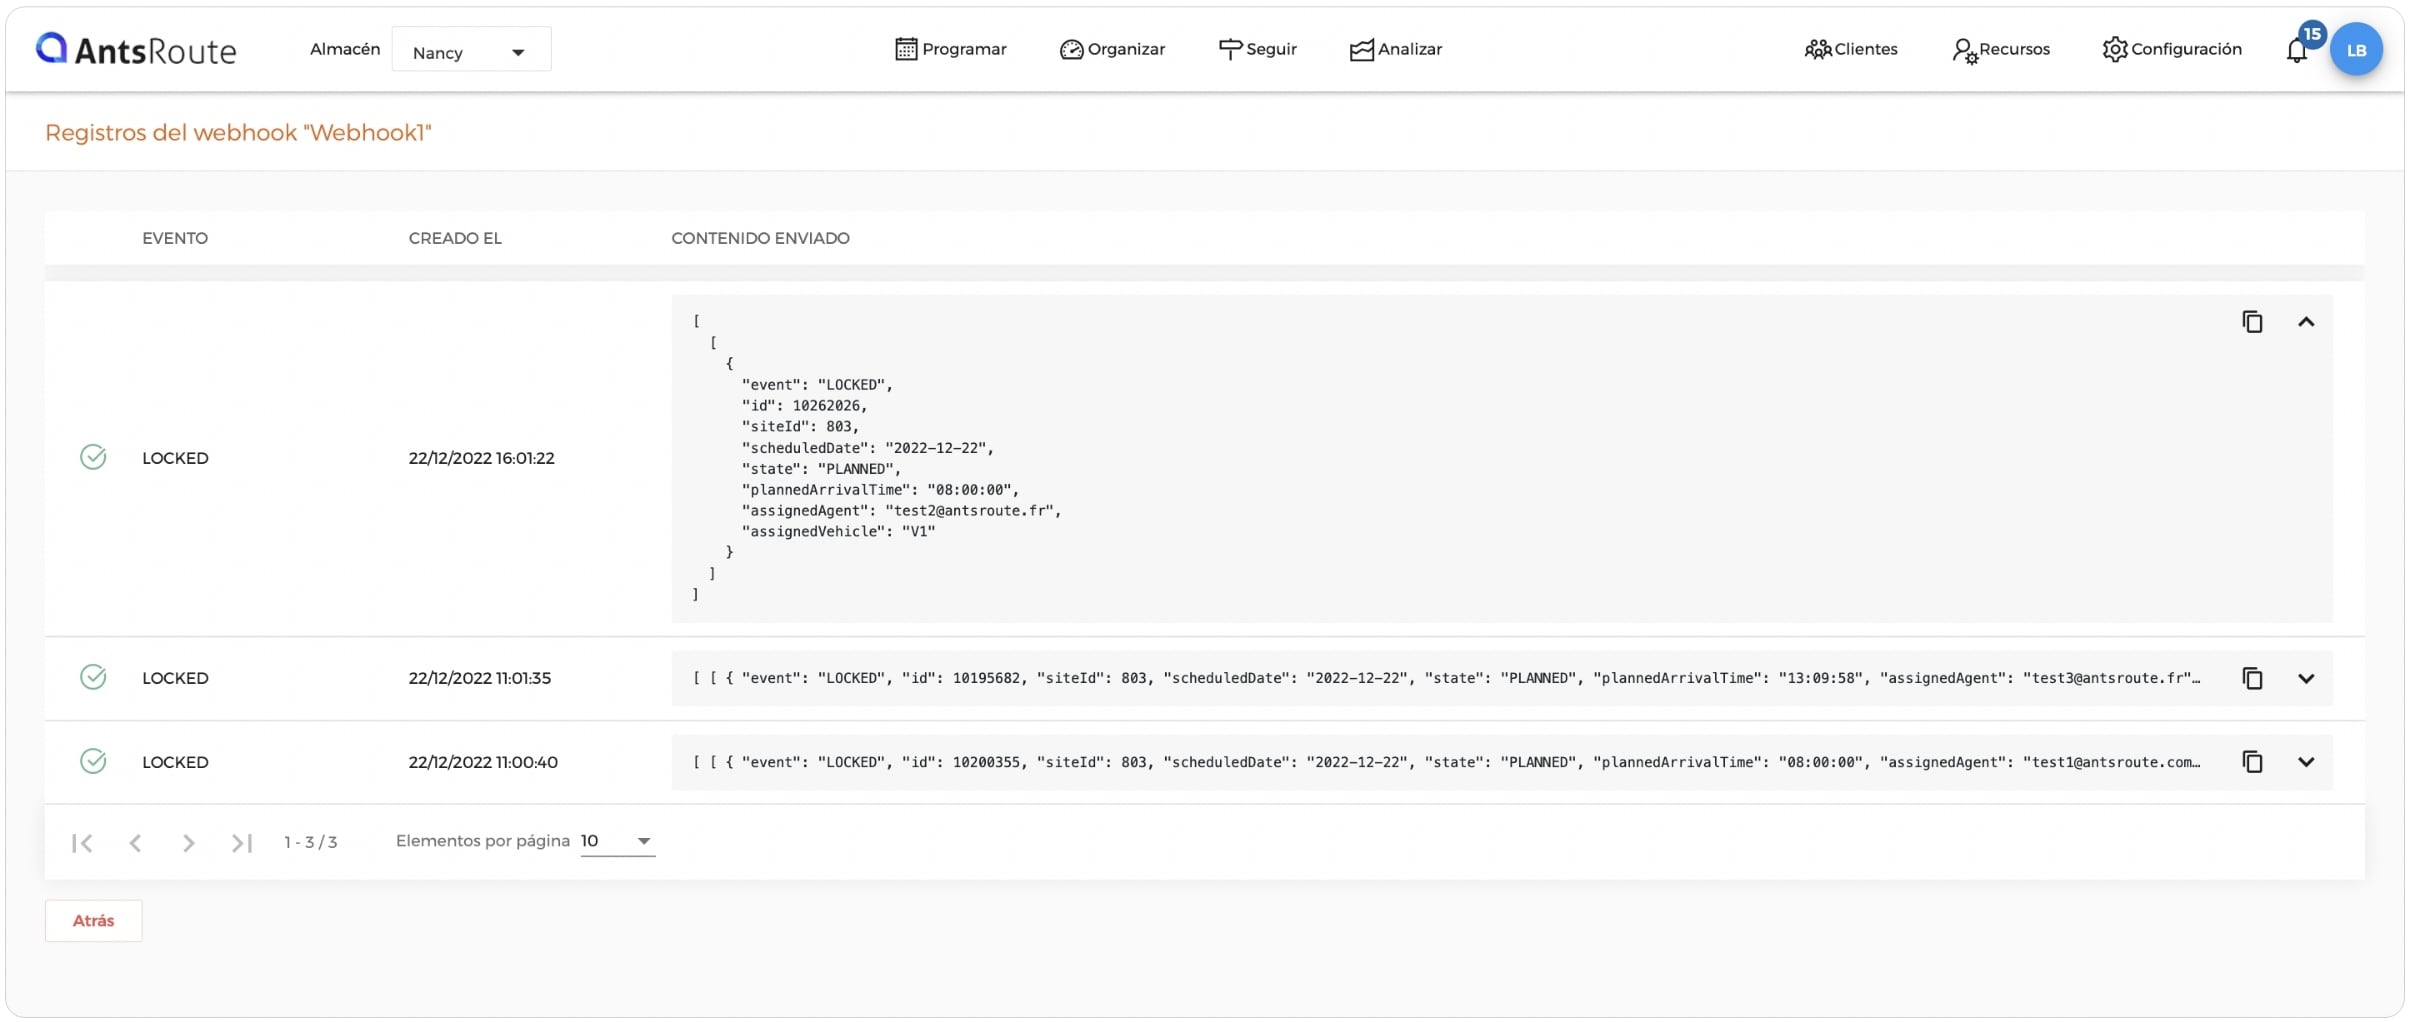Image resolution: width=2410 pixels, height=1022 pixels.
Task: Click the date 22/12/2022 11:01:35
Action: (x=479, y=678)
